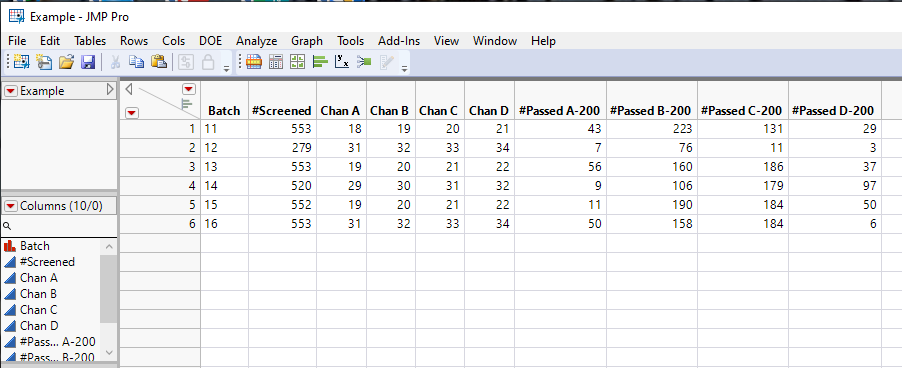902x368 pixels.
Task: Click the magnifier icon in column search
Action: click(7, 227)
